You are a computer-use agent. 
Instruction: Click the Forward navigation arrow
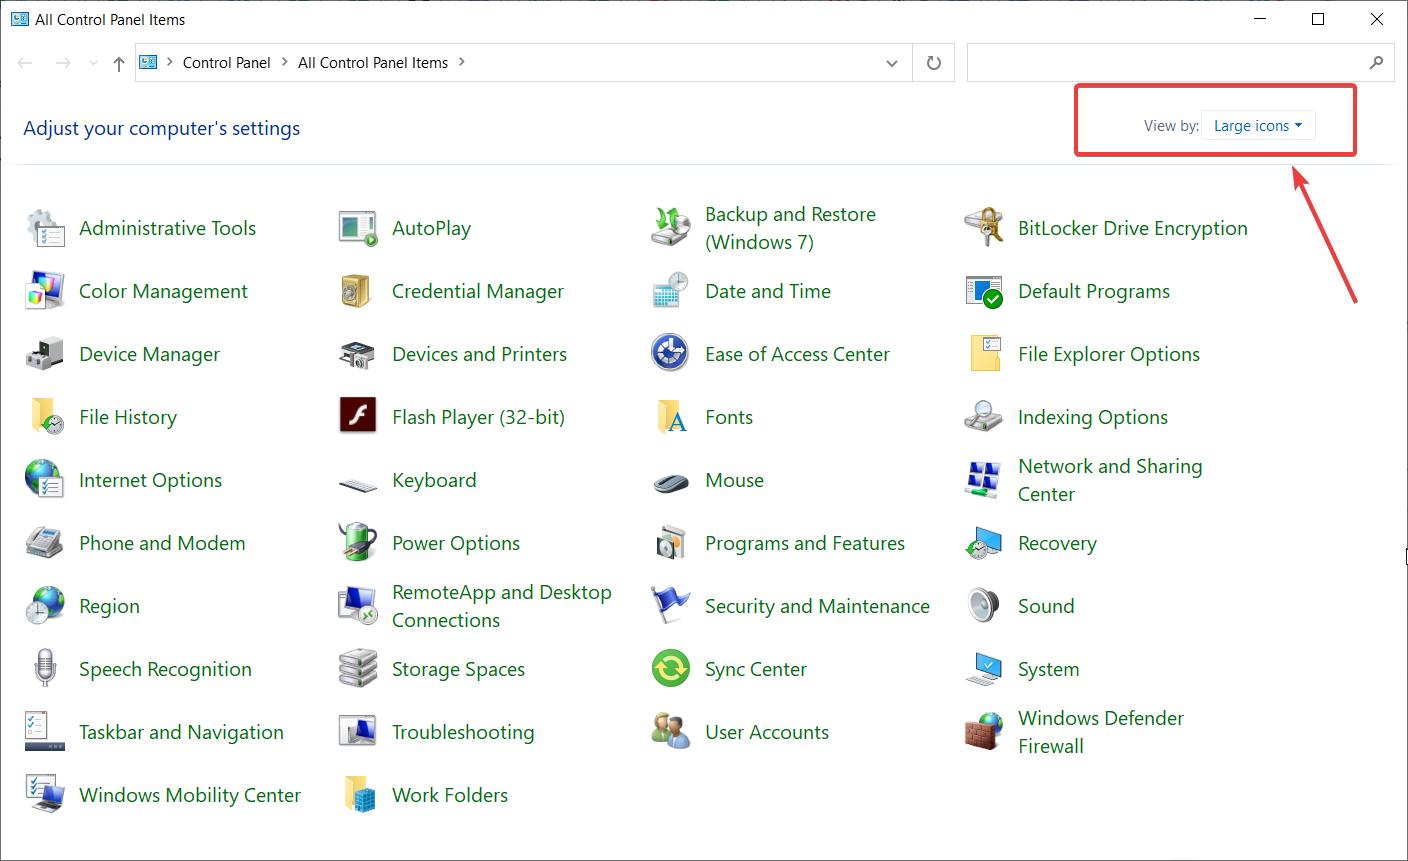pyautogui.click(x=63, y=63)
